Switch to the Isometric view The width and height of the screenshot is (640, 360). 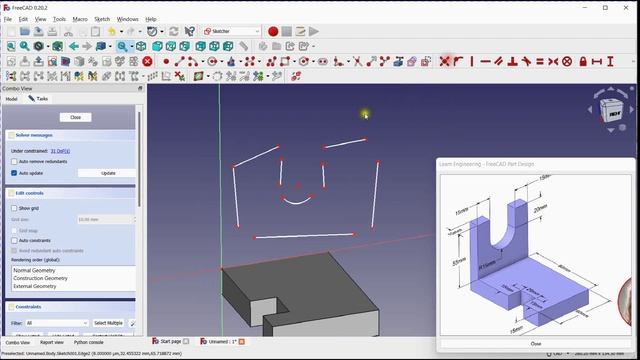pos(141,46)
